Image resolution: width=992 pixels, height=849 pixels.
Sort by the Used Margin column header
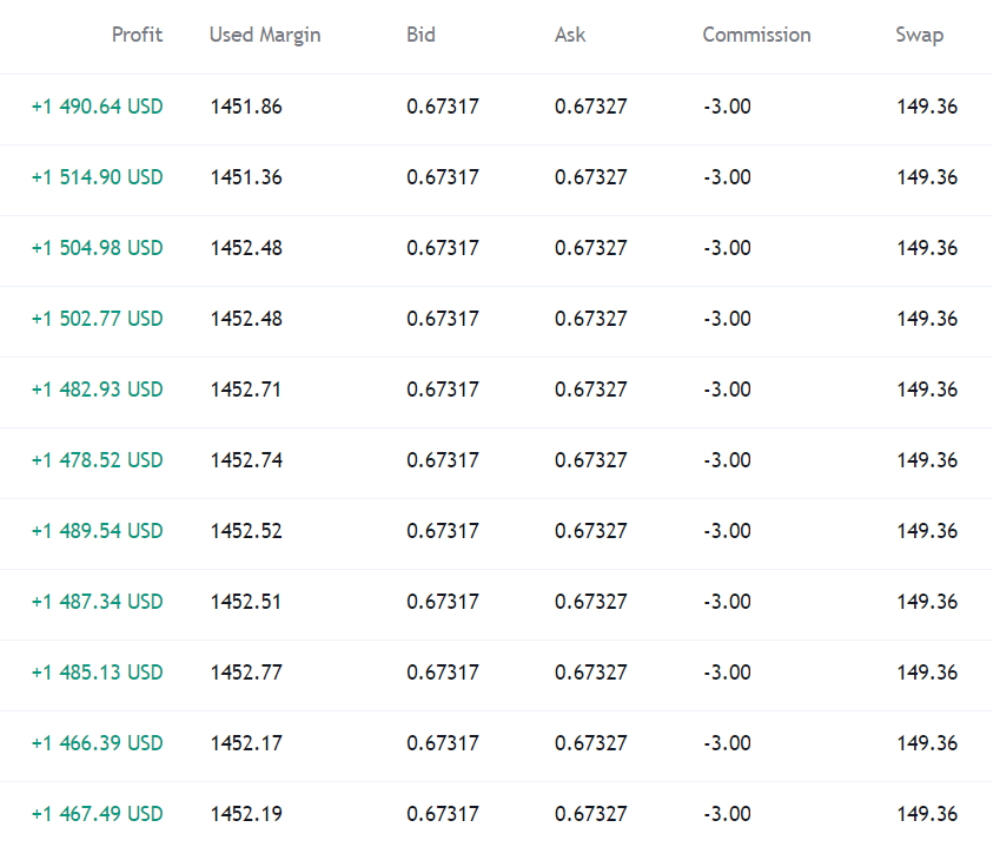pos(265,35)
